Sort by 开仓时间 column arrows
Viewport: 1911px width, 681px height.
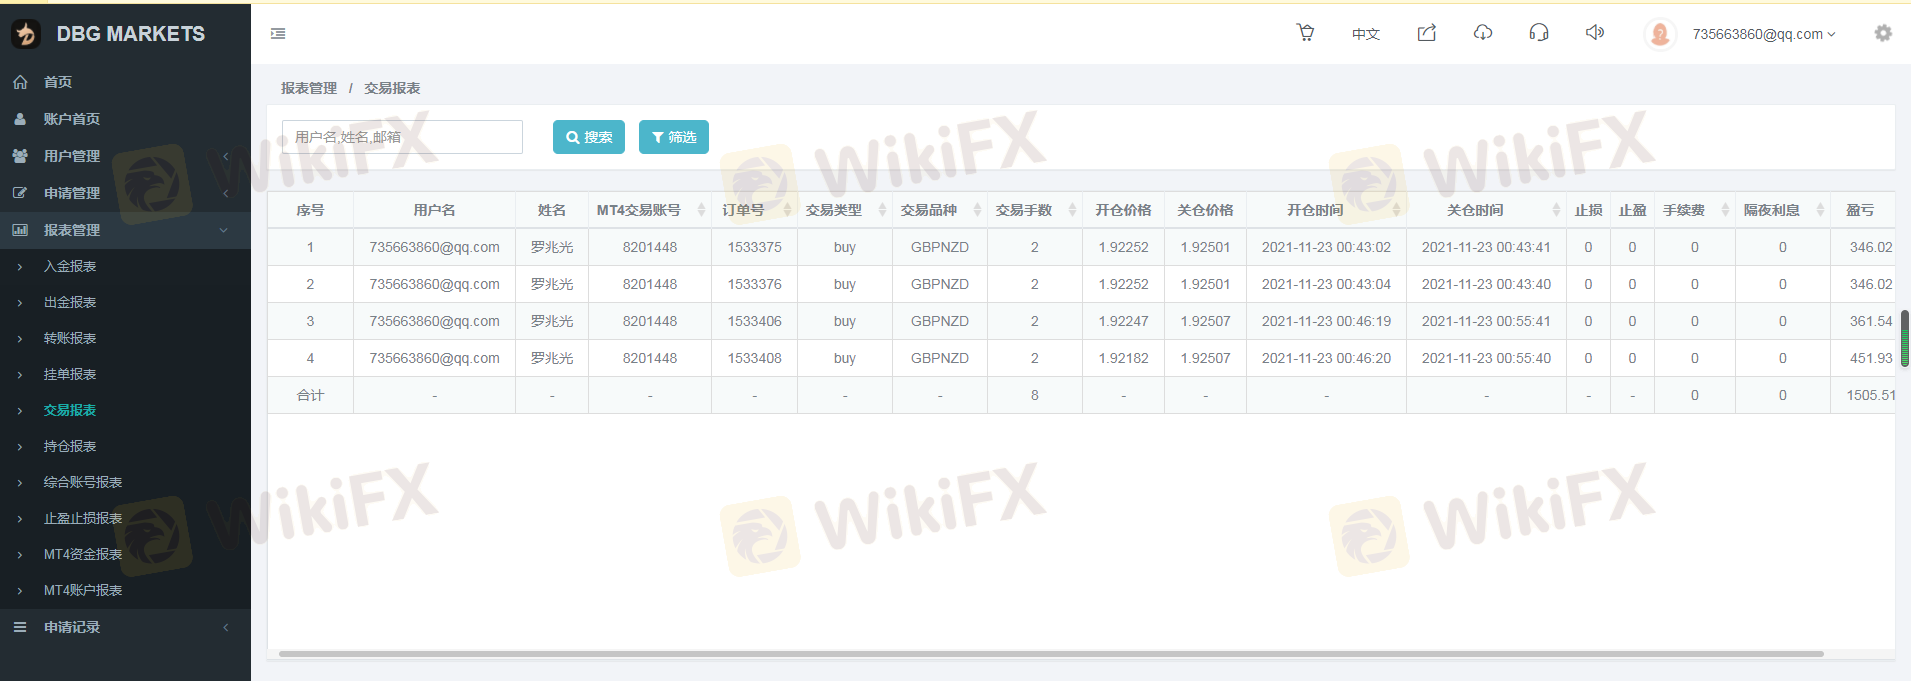tap(1396, 210)
